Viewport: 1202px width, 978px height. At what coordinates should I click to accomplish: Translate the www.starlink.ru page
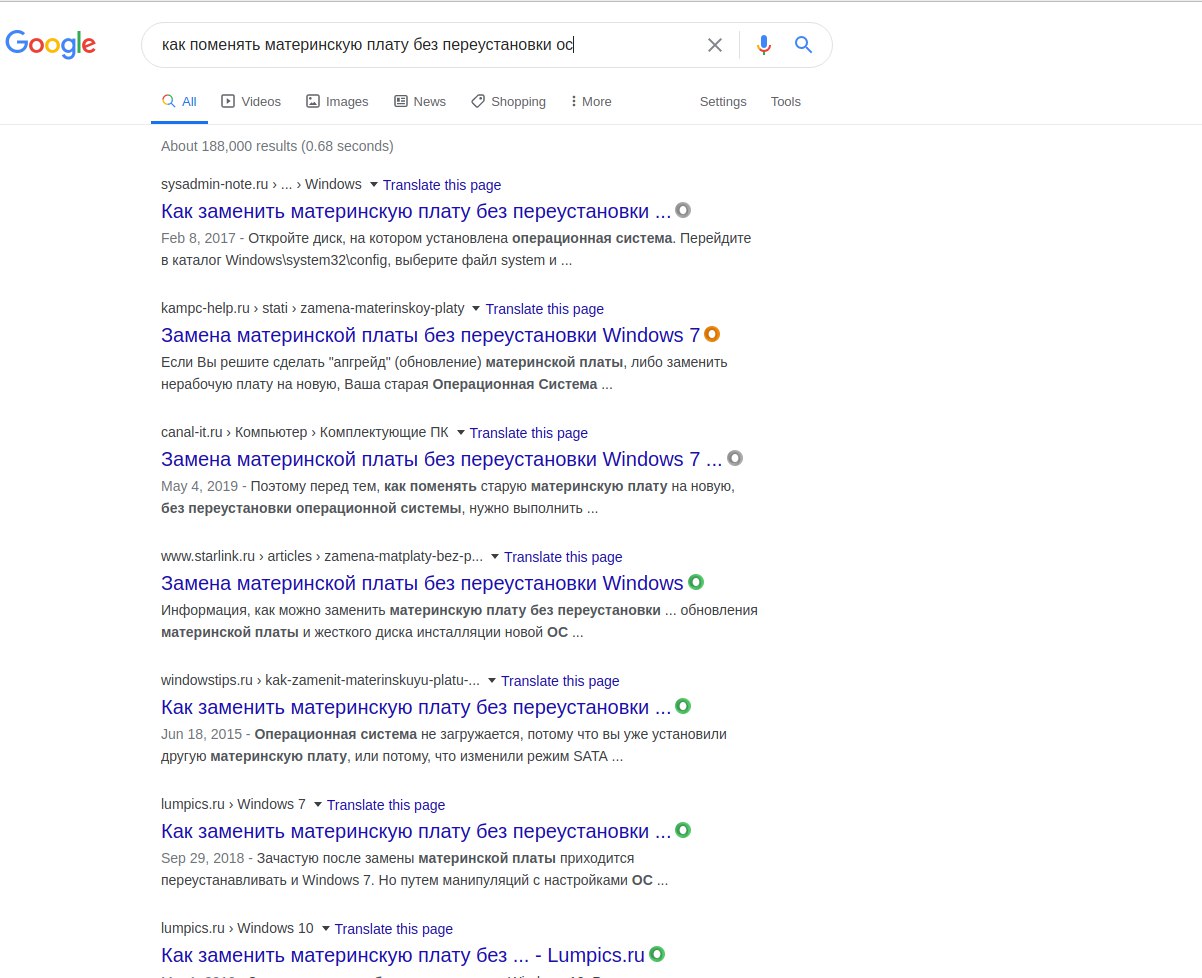[563, 557]
